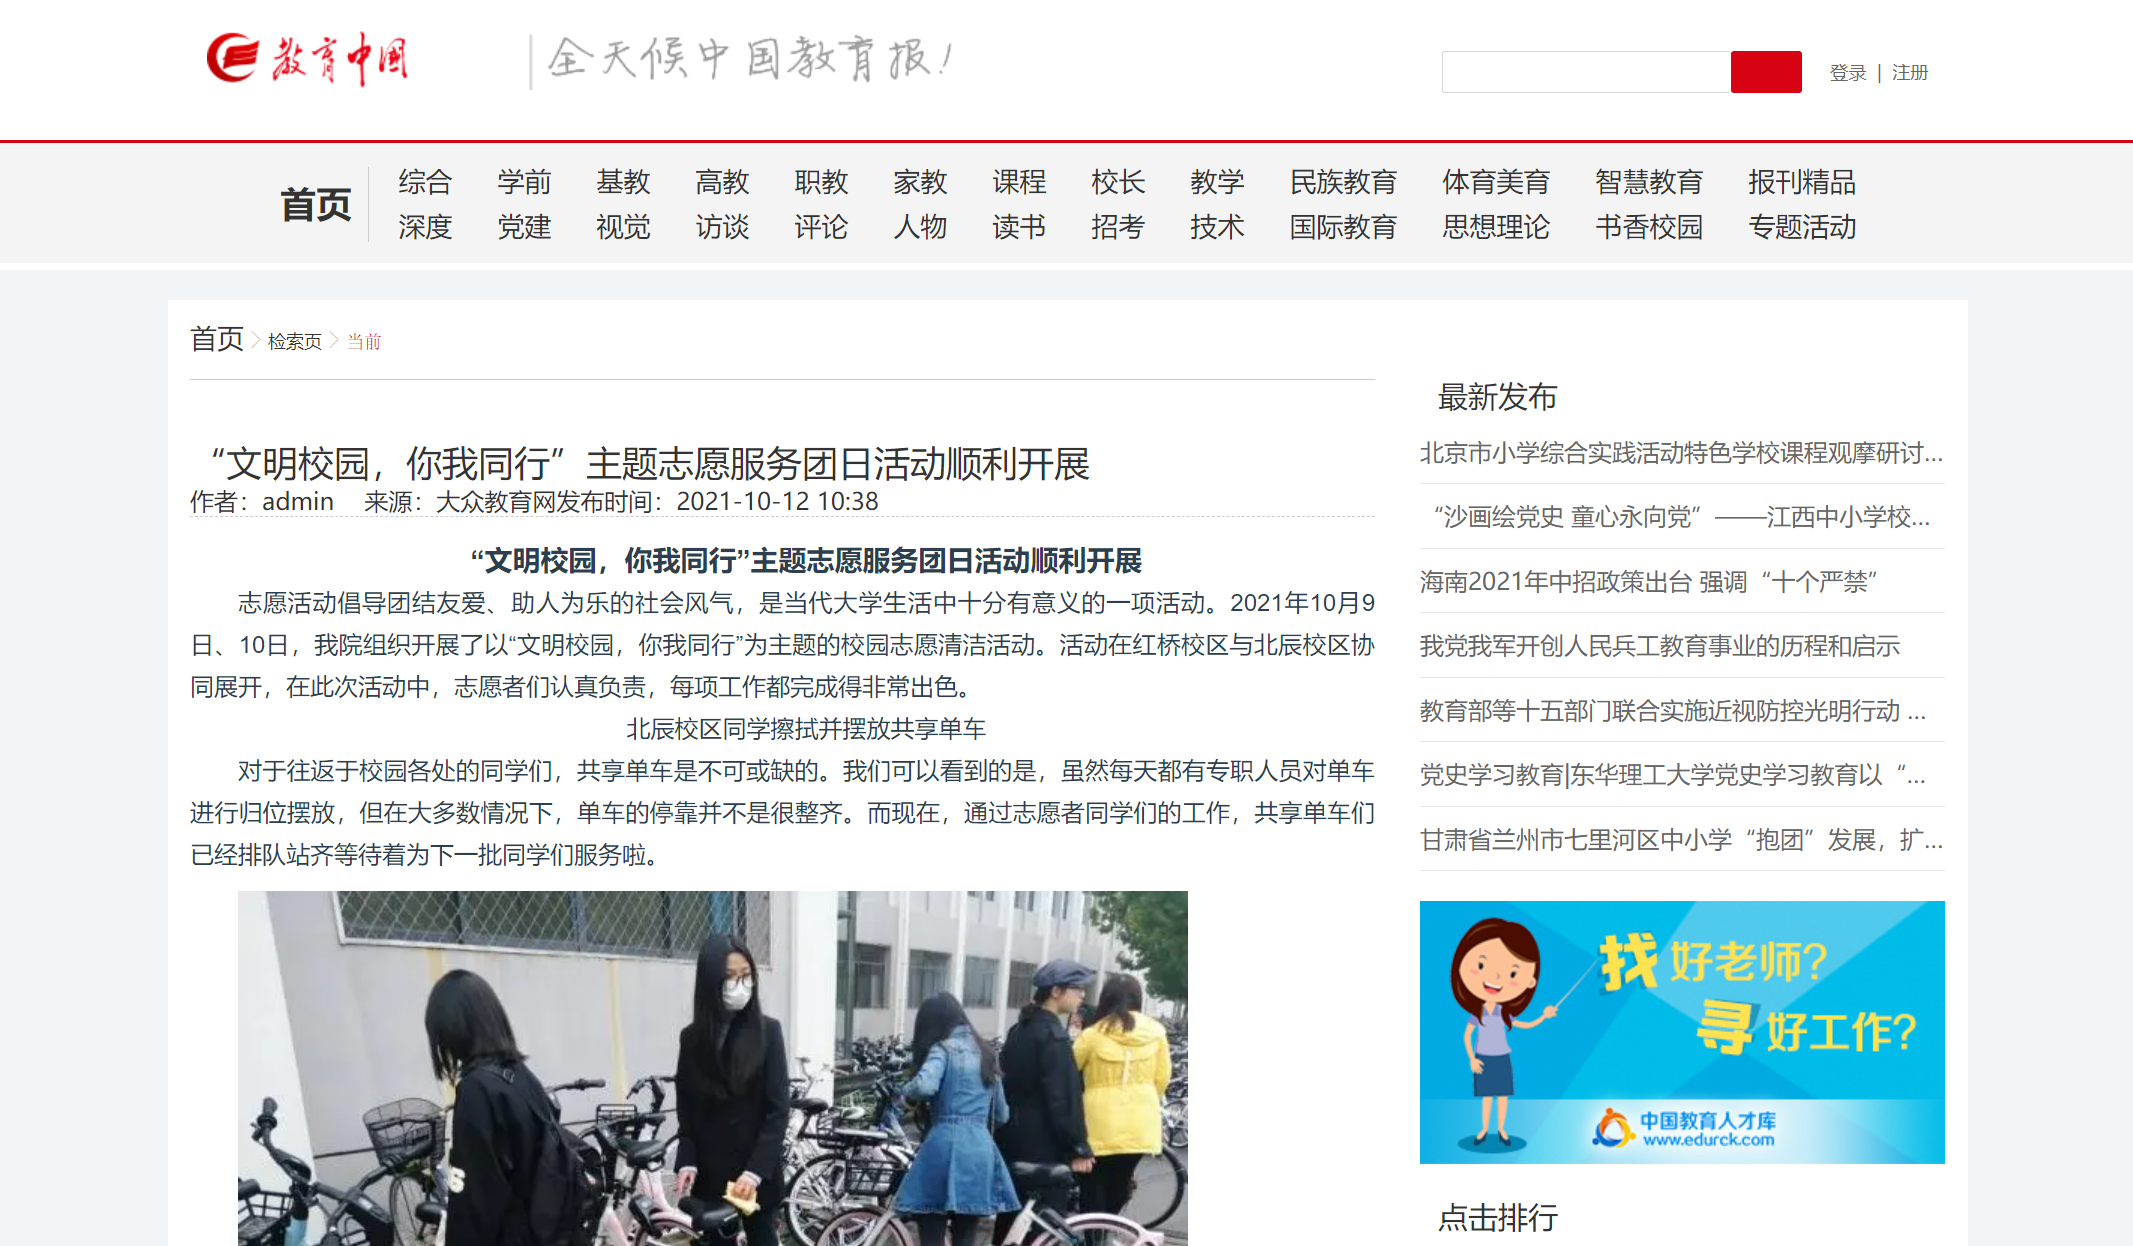Viewport: 2133px width, 1246px height.
Task: Click the 教育中国 site logo
Action: pyautogui.click(x=307, y=59)
